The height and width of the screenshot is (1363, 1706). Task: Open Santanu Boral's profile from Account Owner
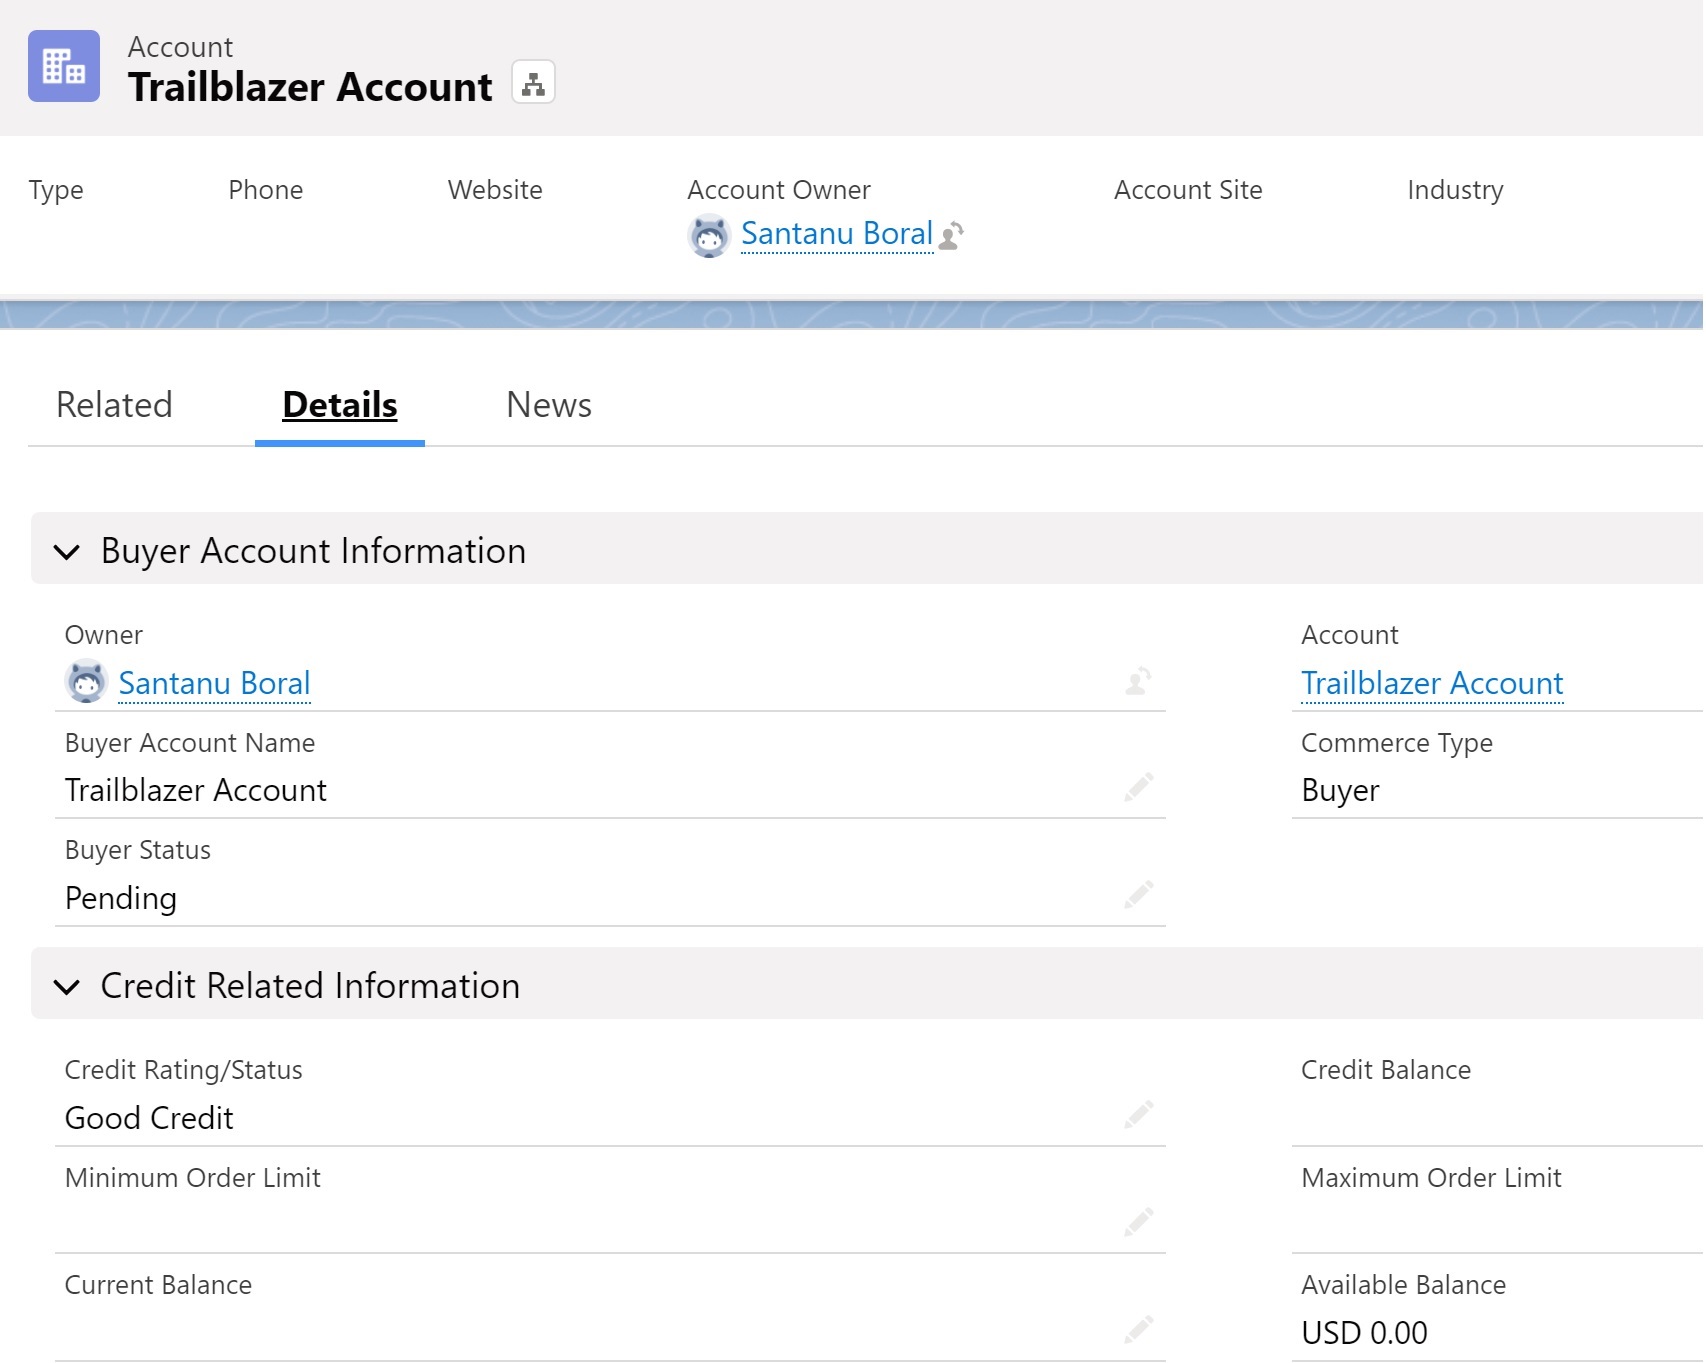pyautogui.click(x=837, y=234)
